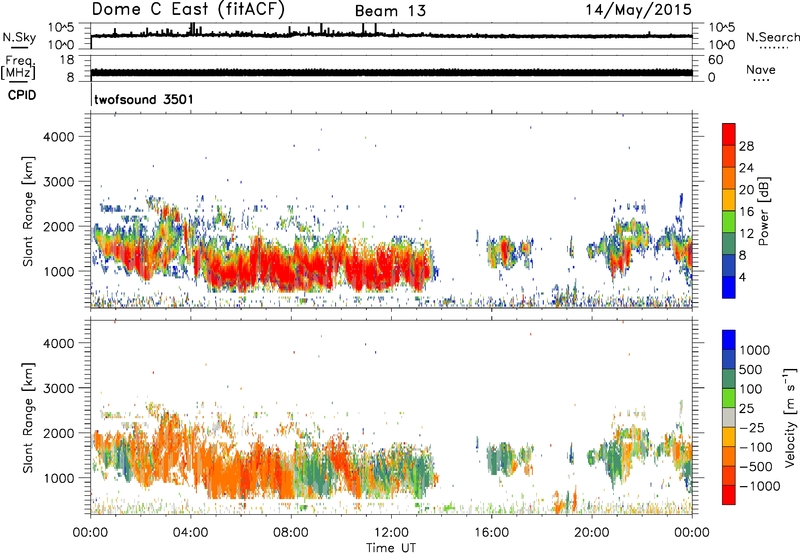Click the '16:00' time axis tick label

(491, 533)
